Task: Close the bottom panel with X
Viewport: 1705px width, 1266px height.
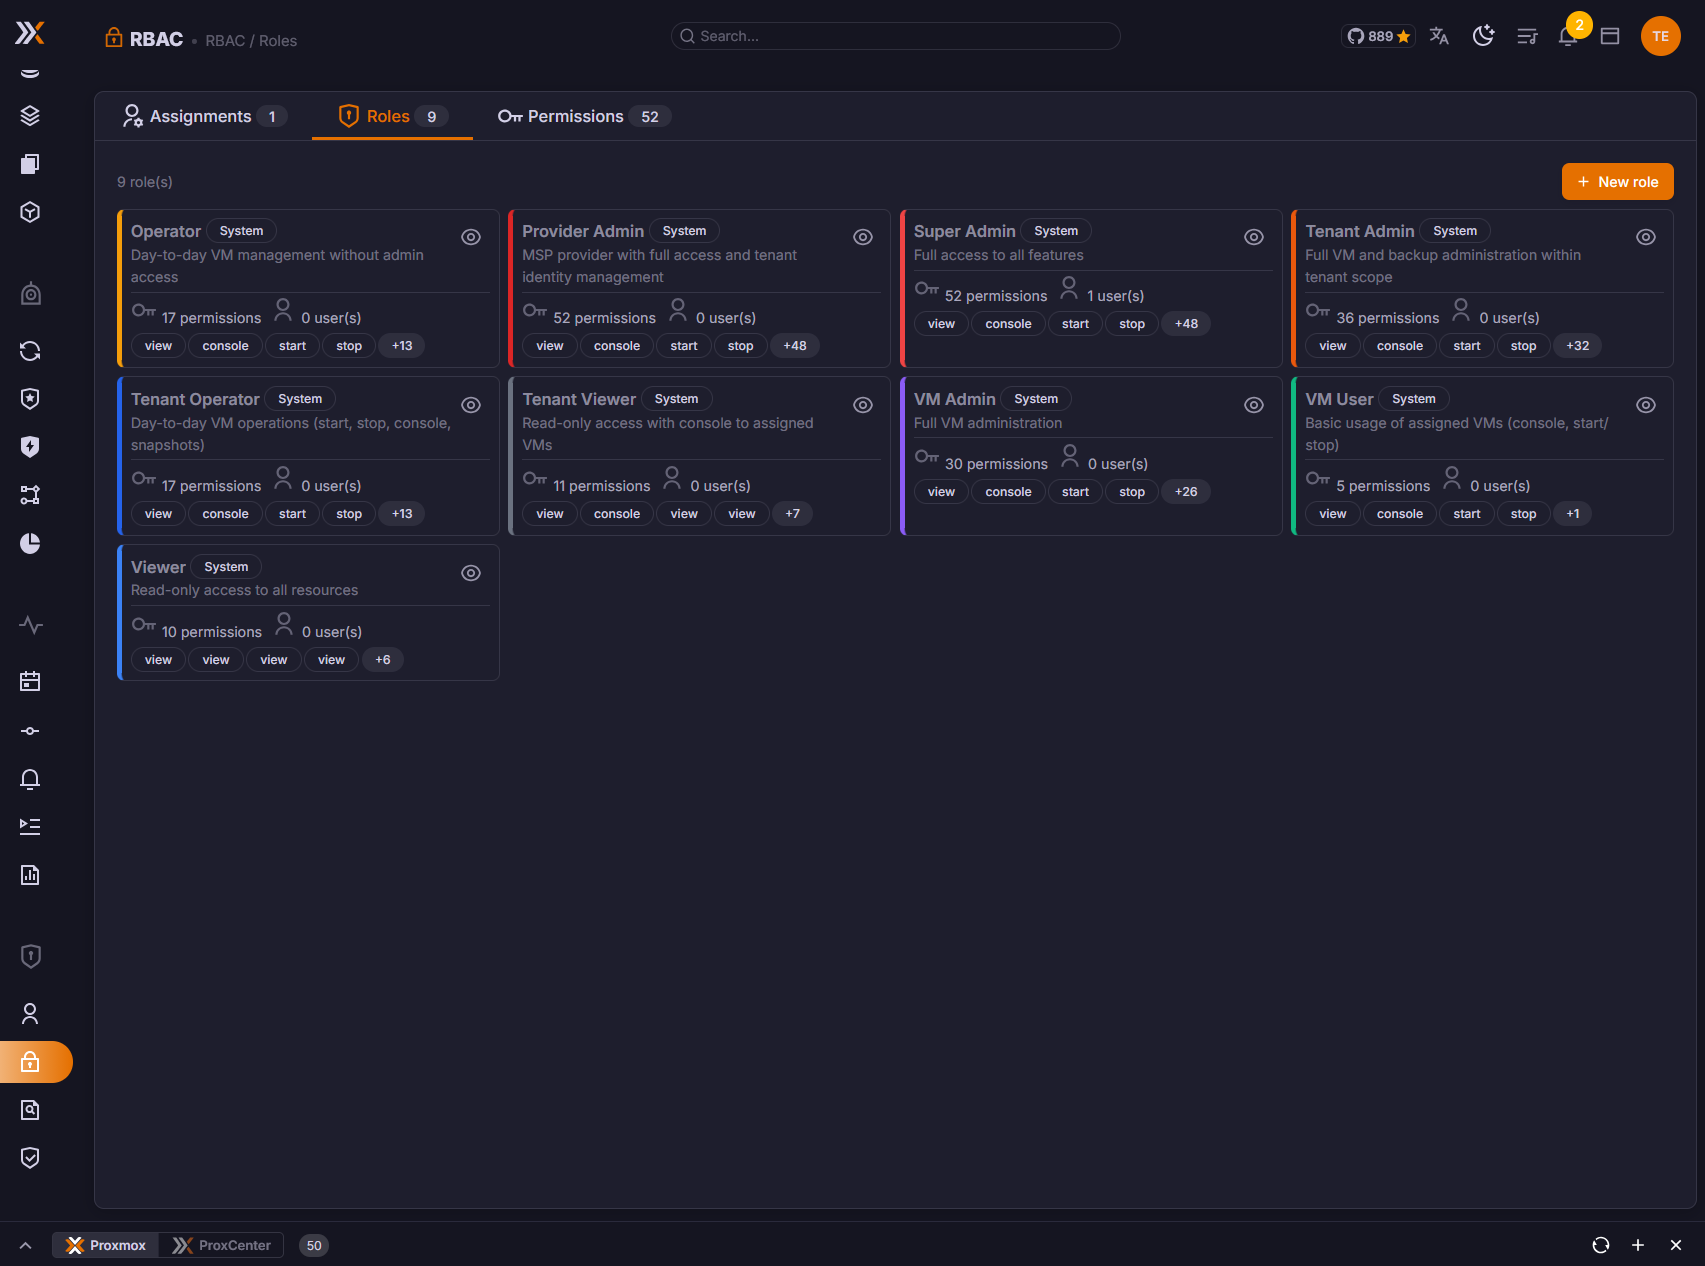Action: click(1676, 1245)
